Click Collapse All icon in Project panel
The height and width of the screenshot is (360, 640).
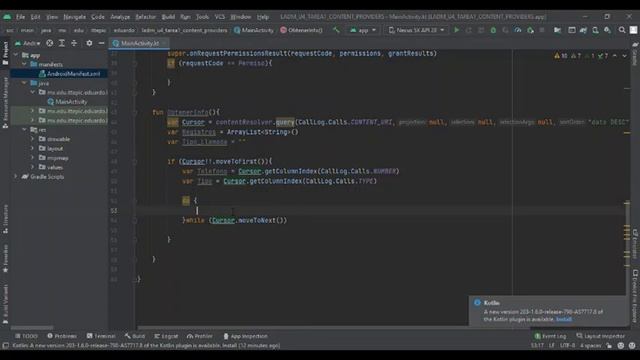[74, 43]
